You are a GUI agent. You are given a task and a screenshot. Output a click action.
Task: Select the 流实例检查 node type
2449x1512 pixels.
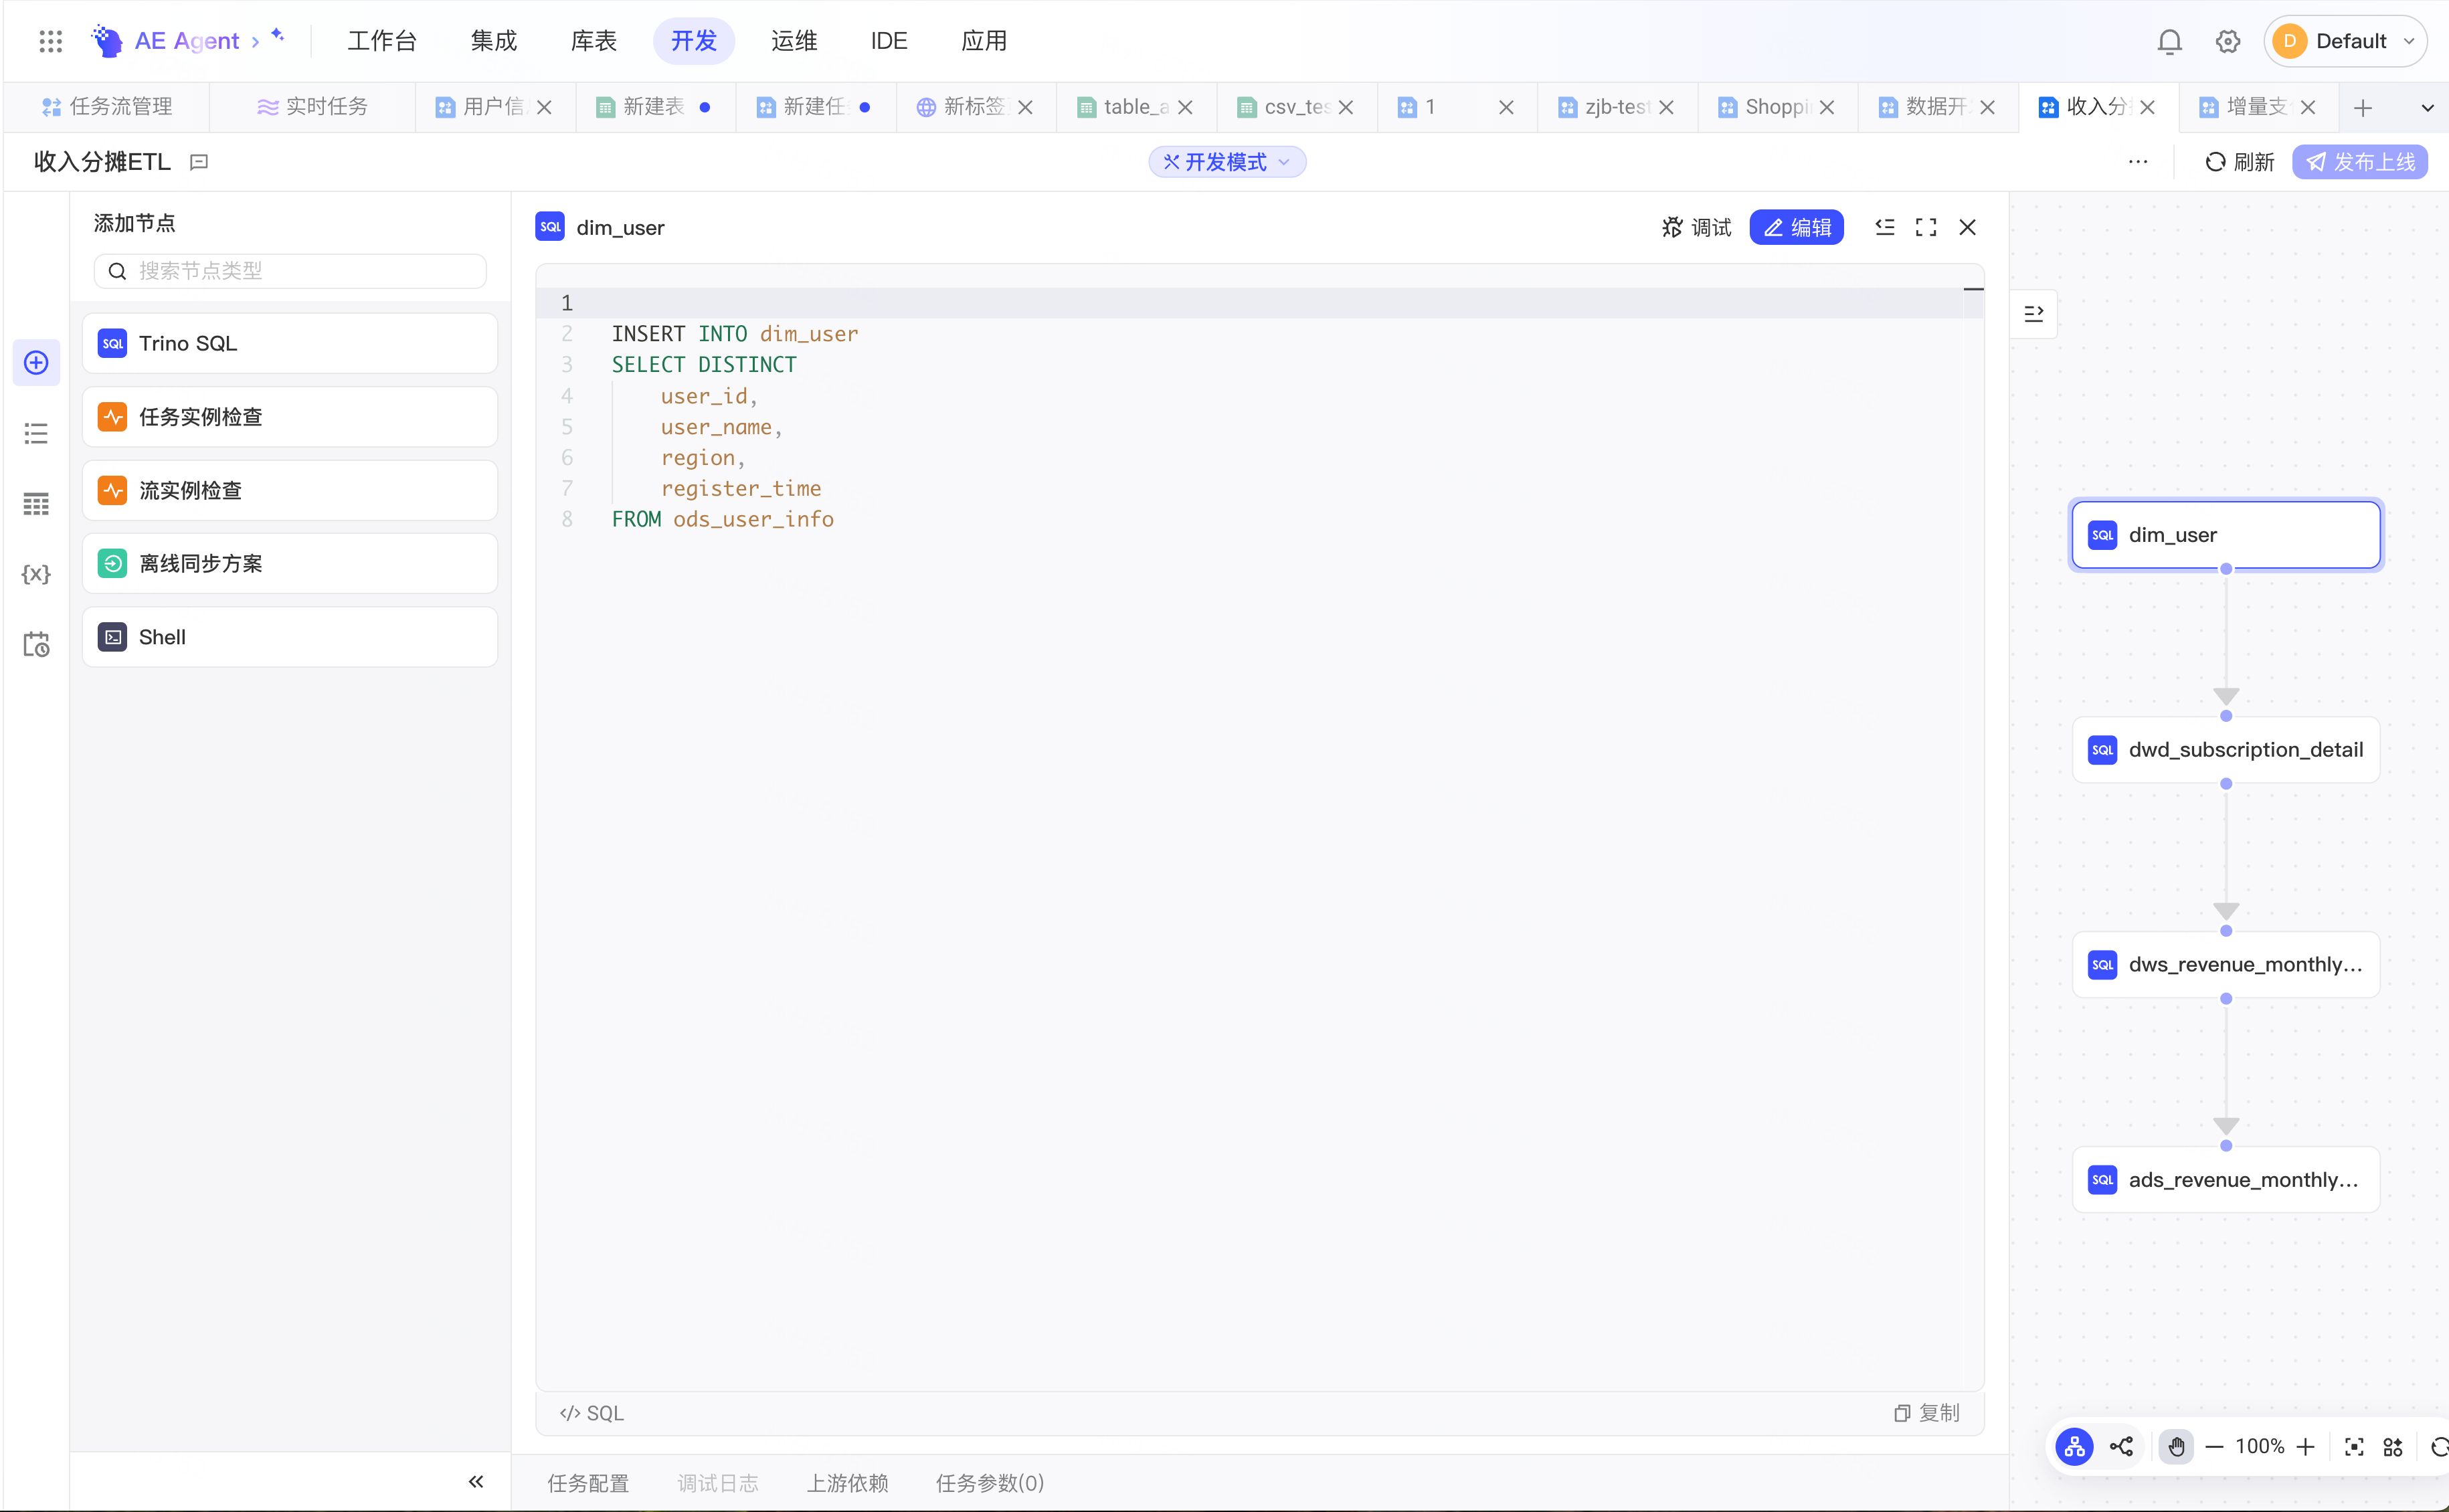(x=290, y=490)
